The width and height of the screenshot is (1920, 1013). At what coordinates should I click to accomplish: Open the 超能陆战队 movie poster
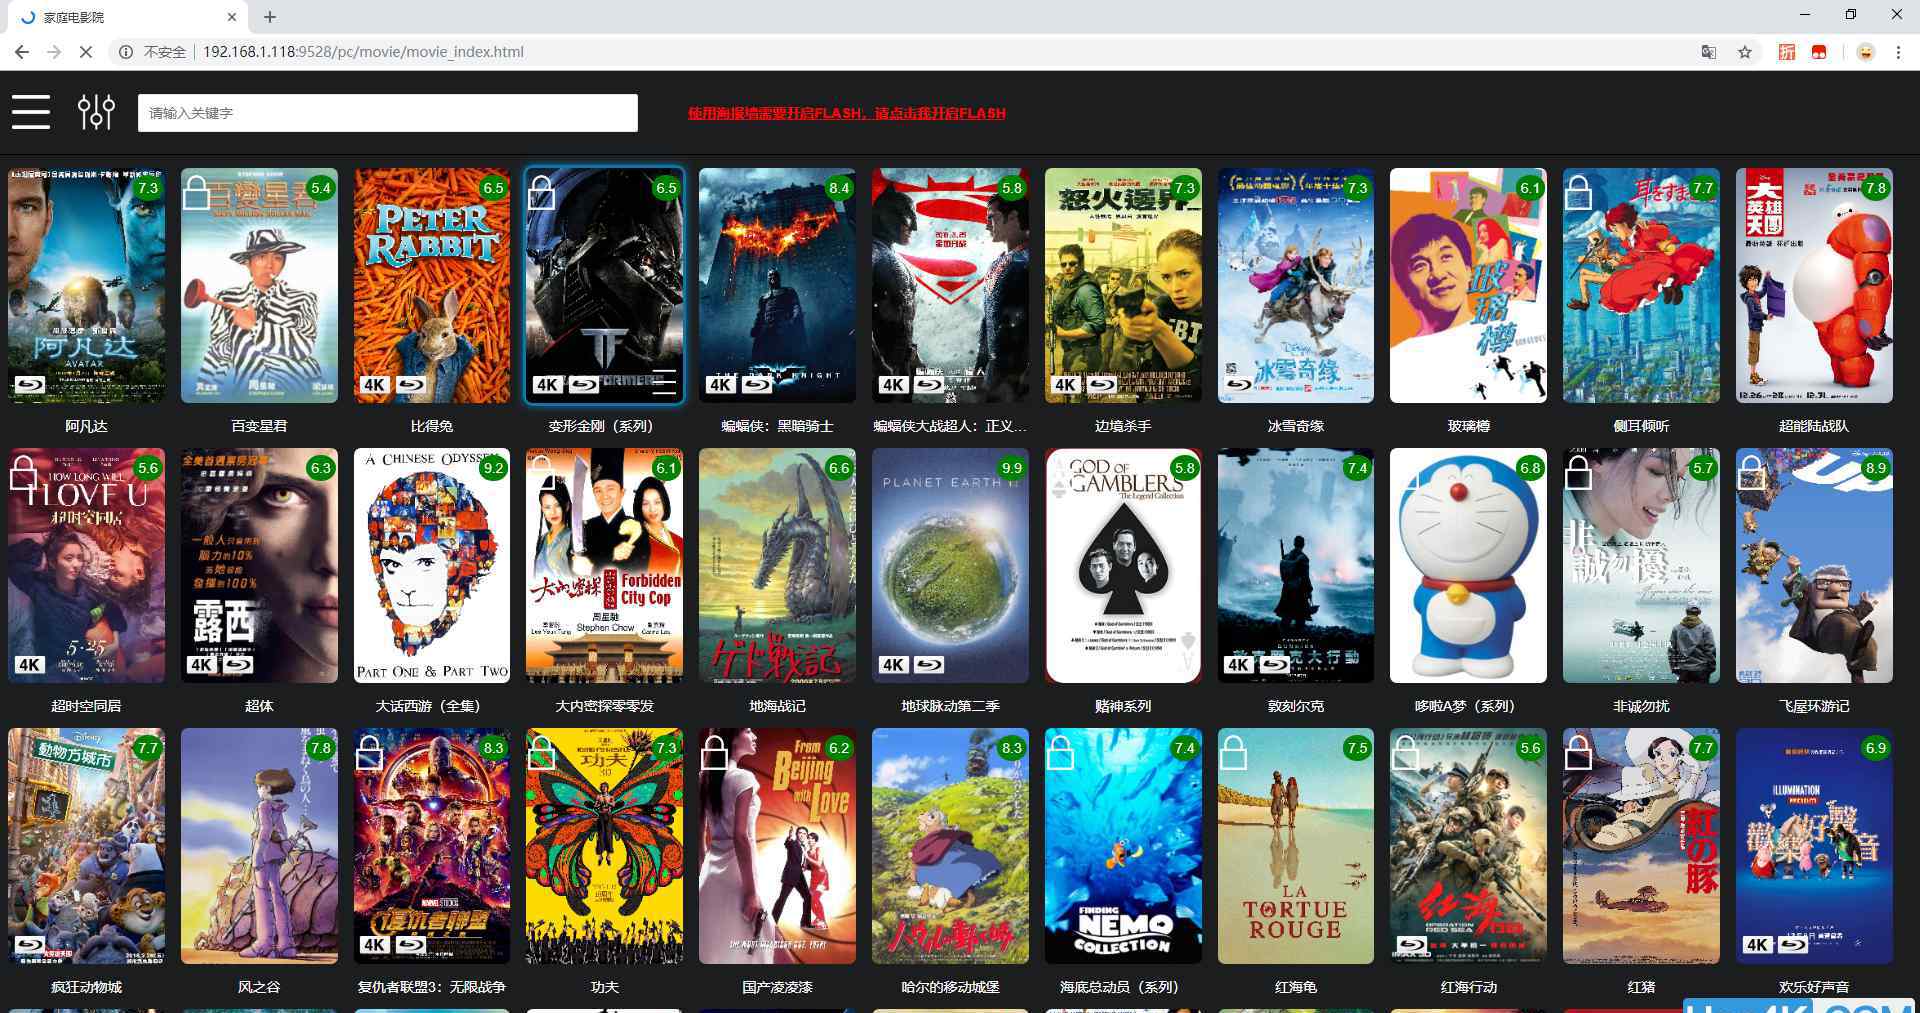tap(1814, 286)
